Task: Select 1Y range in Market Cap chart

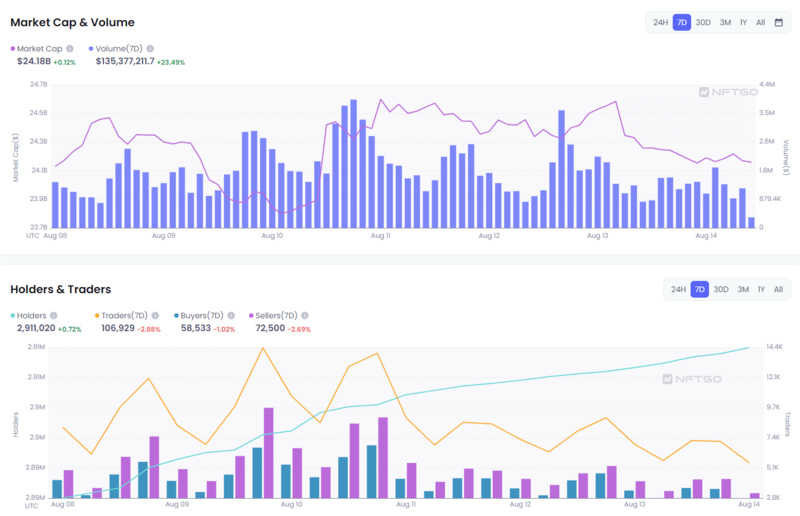Action: (x=743, y=22)
